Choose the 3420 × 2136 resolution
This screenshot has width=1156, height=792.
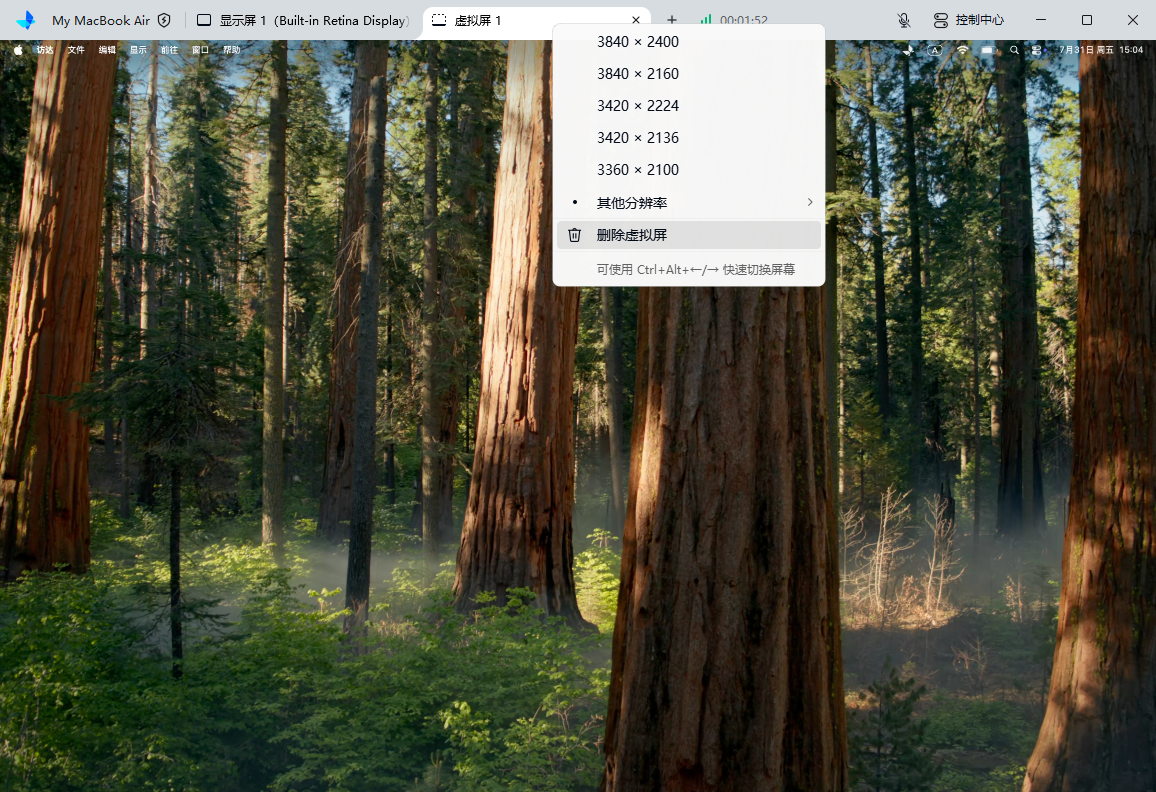[689, 138]
